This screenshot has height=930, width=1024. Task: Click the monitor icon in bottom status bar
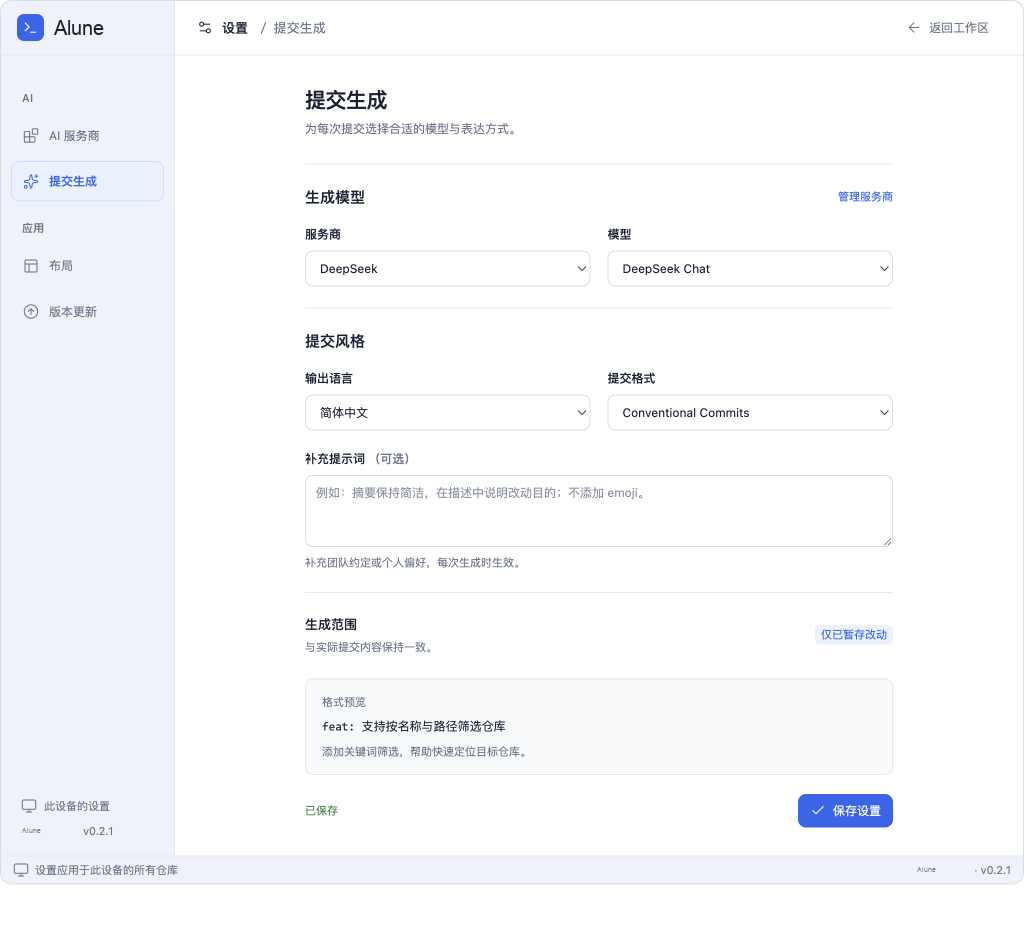[x=21, y=870]
